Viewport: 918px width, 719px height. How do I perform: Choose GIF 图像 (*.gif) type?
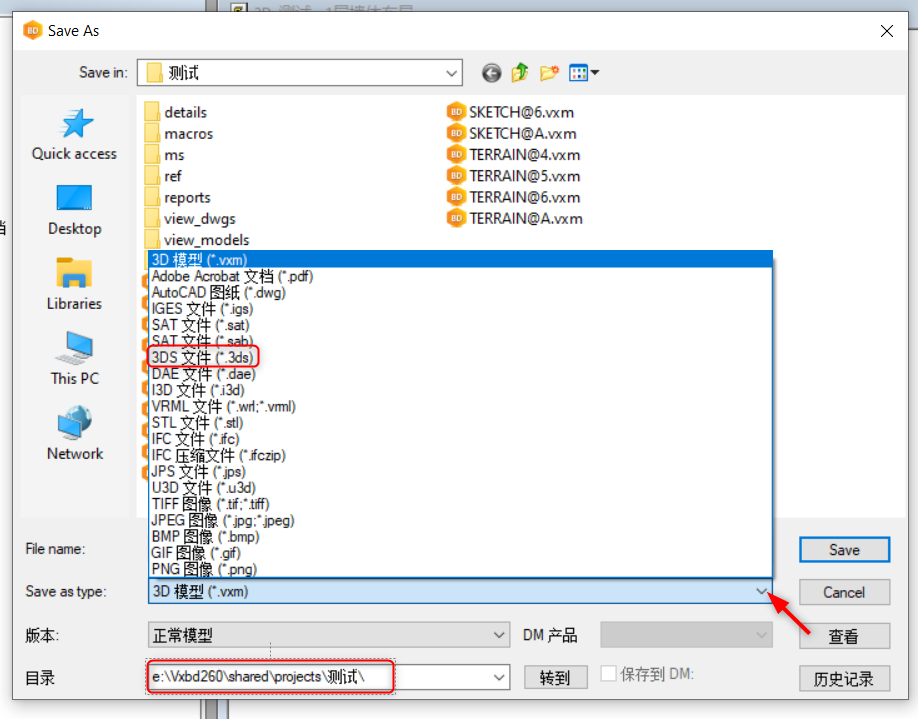tap(460, 553)
